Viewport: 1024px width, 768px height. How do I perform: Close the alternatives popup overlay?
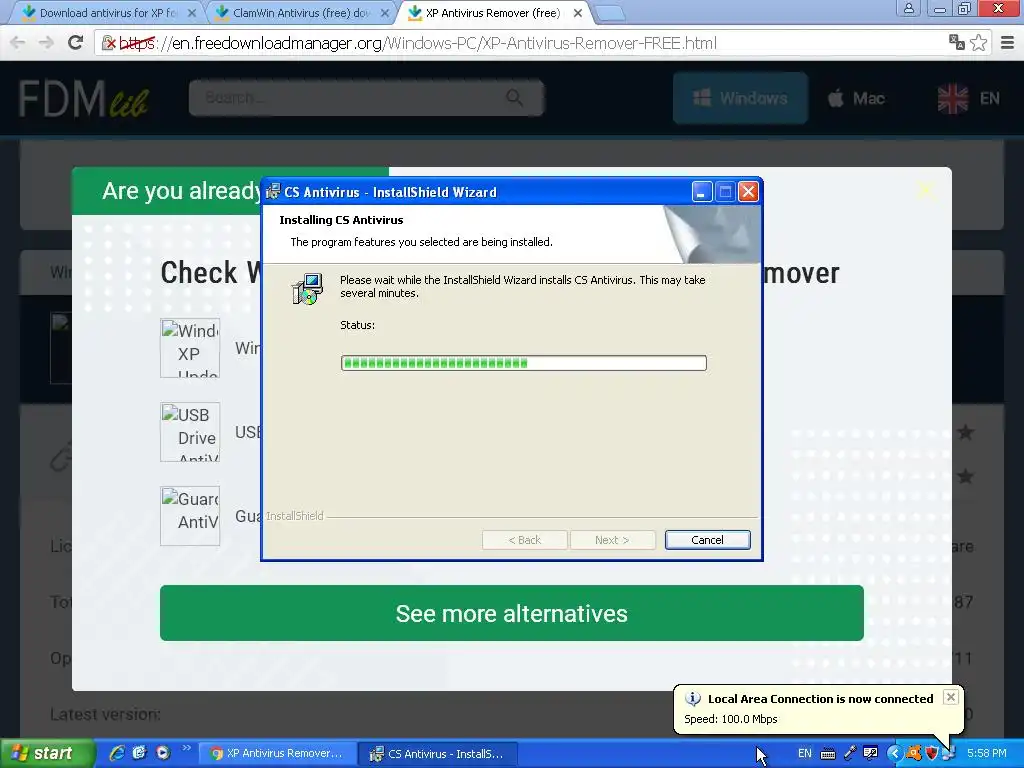click(x=925, y=190)
